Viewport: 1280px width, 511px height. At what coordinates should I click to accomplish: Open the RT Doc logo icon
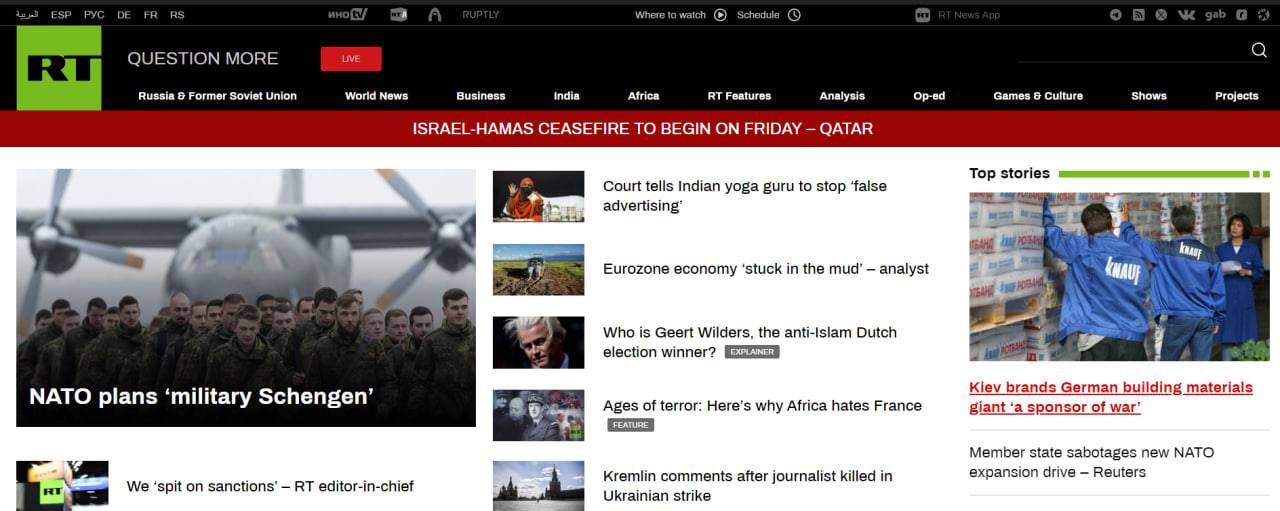[398, 15]
